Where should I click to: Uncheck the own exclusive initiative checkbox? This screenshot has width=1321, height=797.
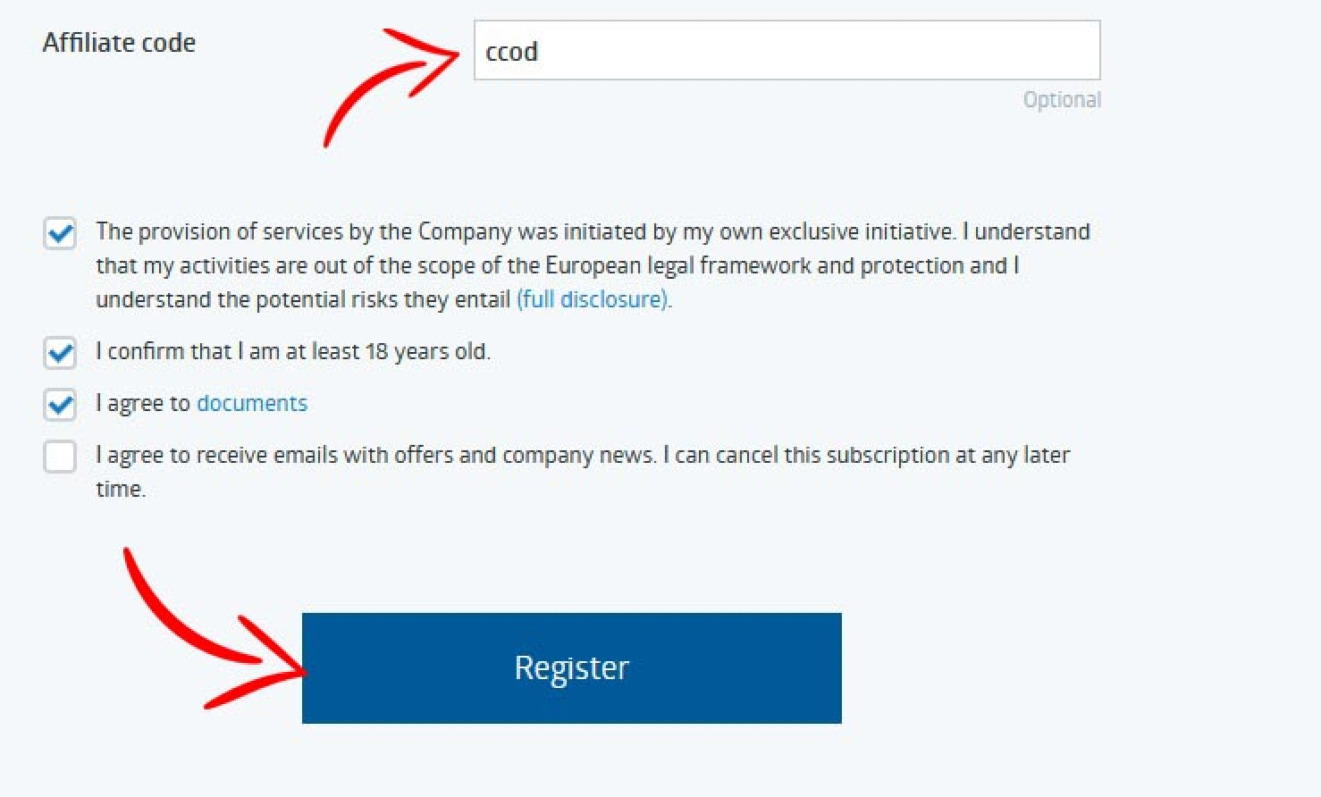60,234
